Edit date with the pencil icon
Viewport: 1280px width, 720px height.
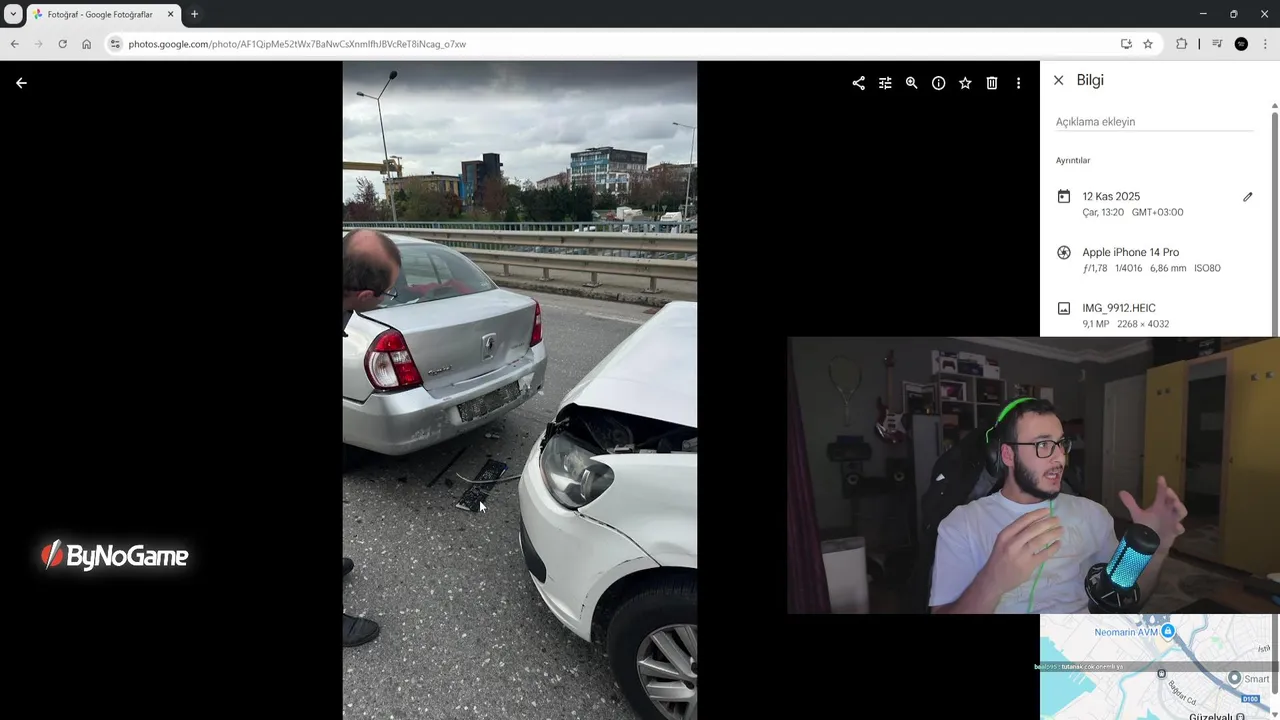click(1247, 197)
